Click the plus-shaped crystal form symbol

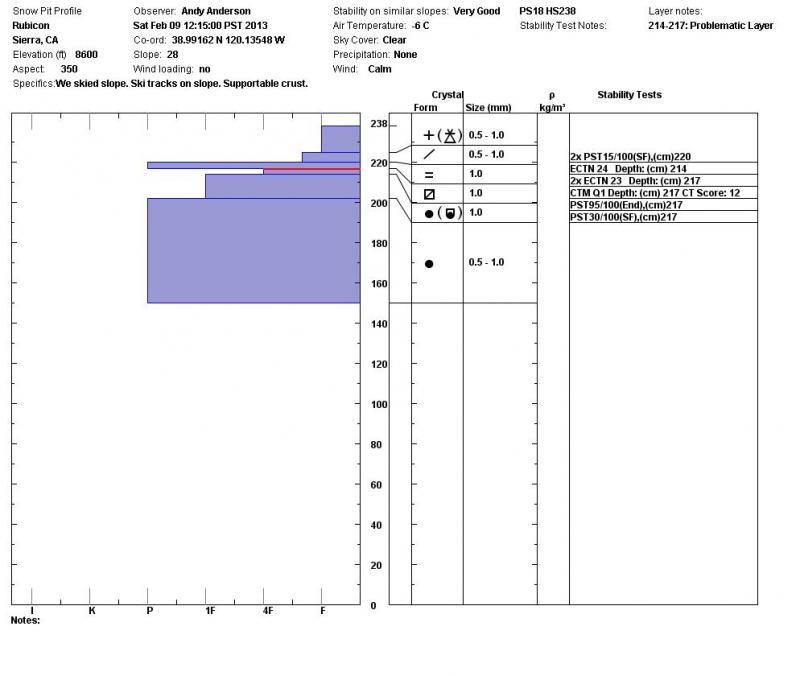click(430, 135)
